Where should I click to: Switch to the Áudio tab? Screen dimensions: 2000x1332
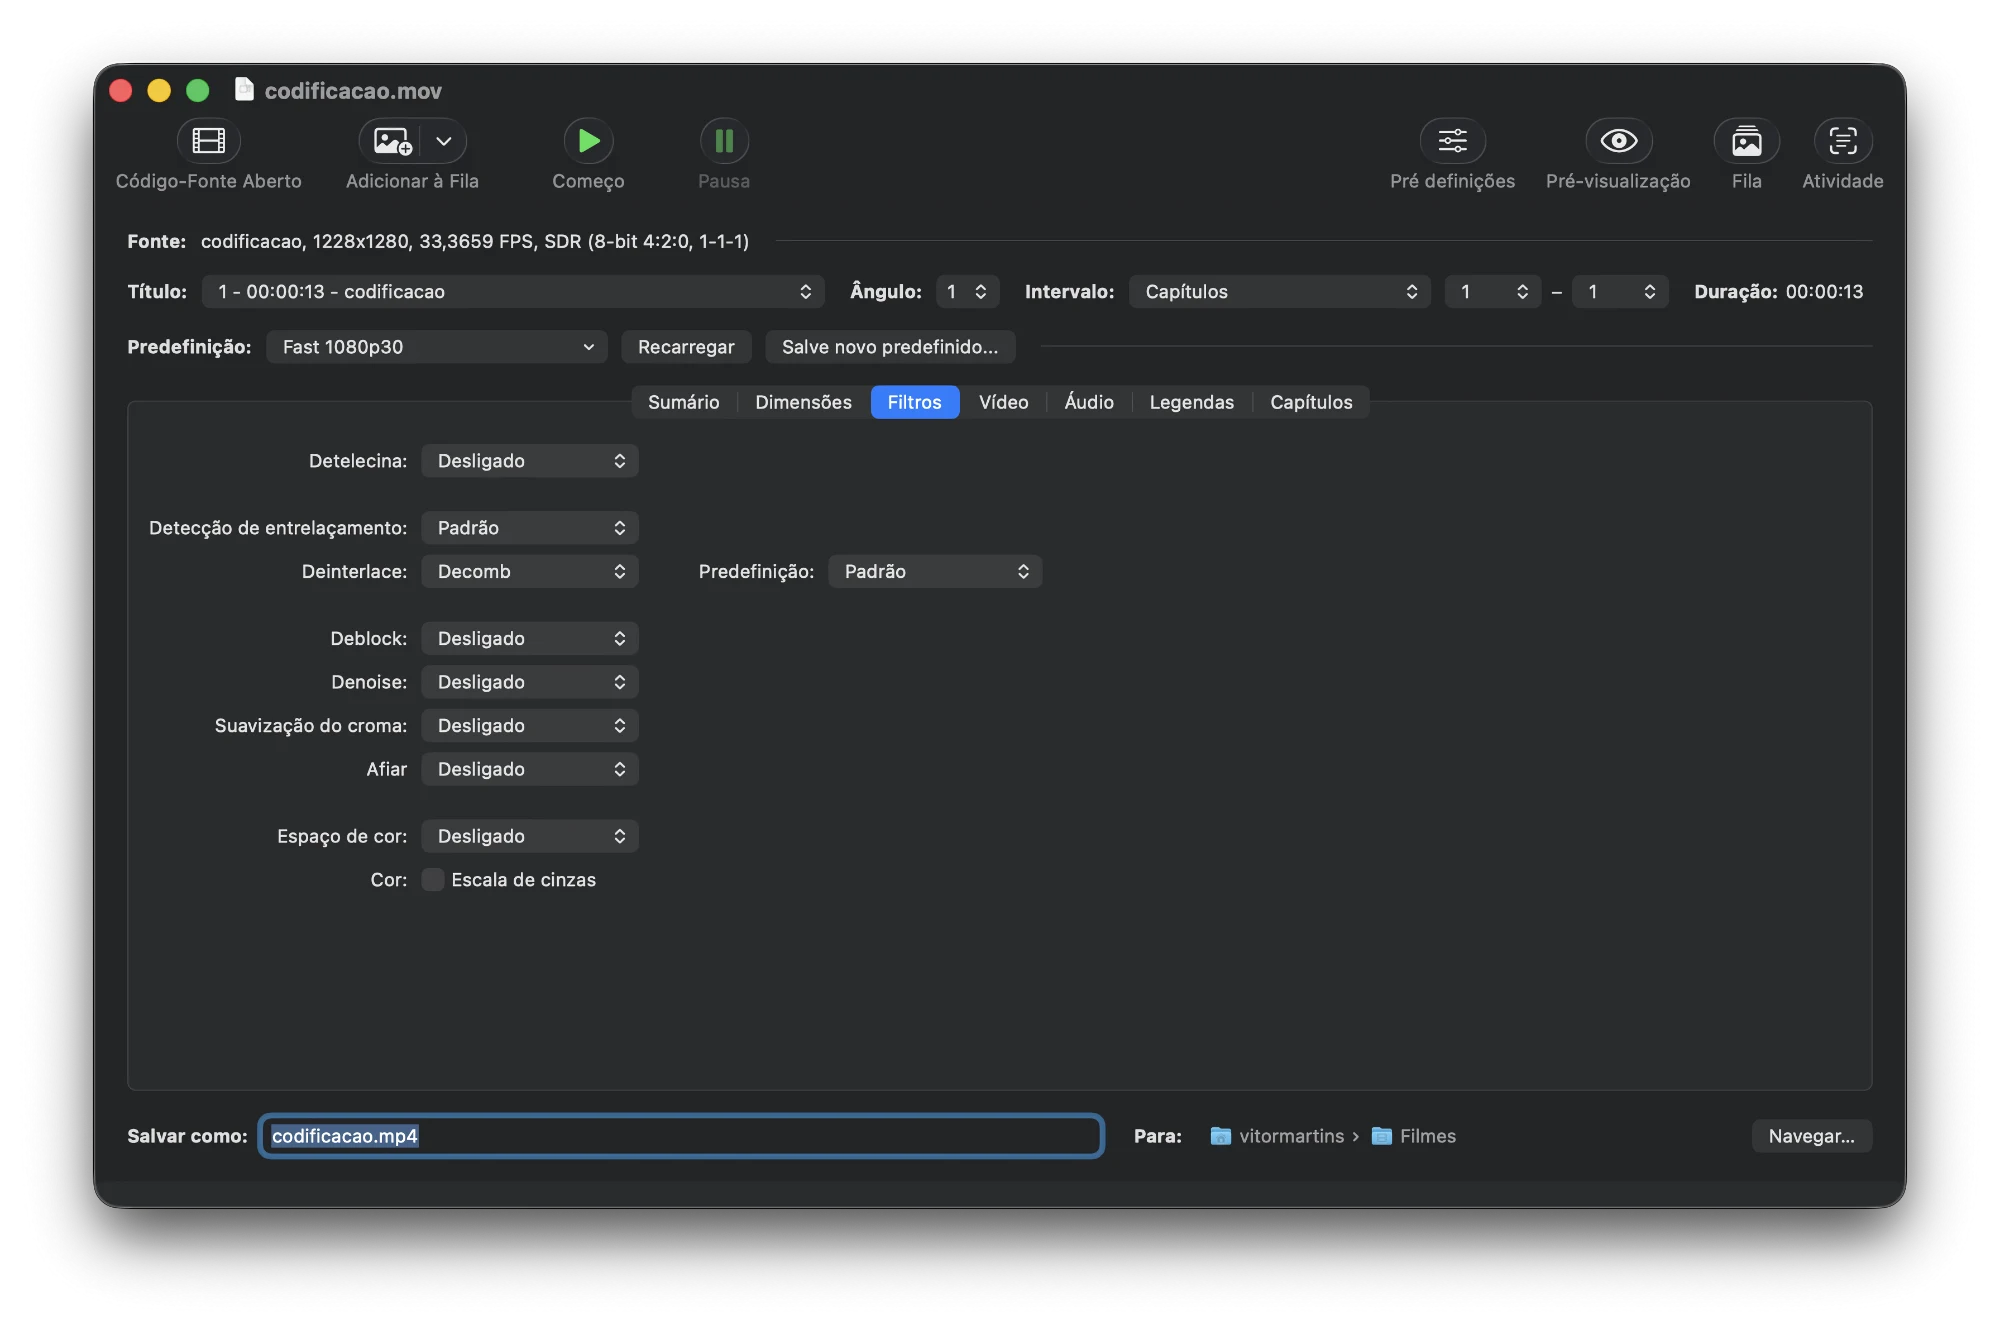pyautogui.click(x=1089, y=402)
